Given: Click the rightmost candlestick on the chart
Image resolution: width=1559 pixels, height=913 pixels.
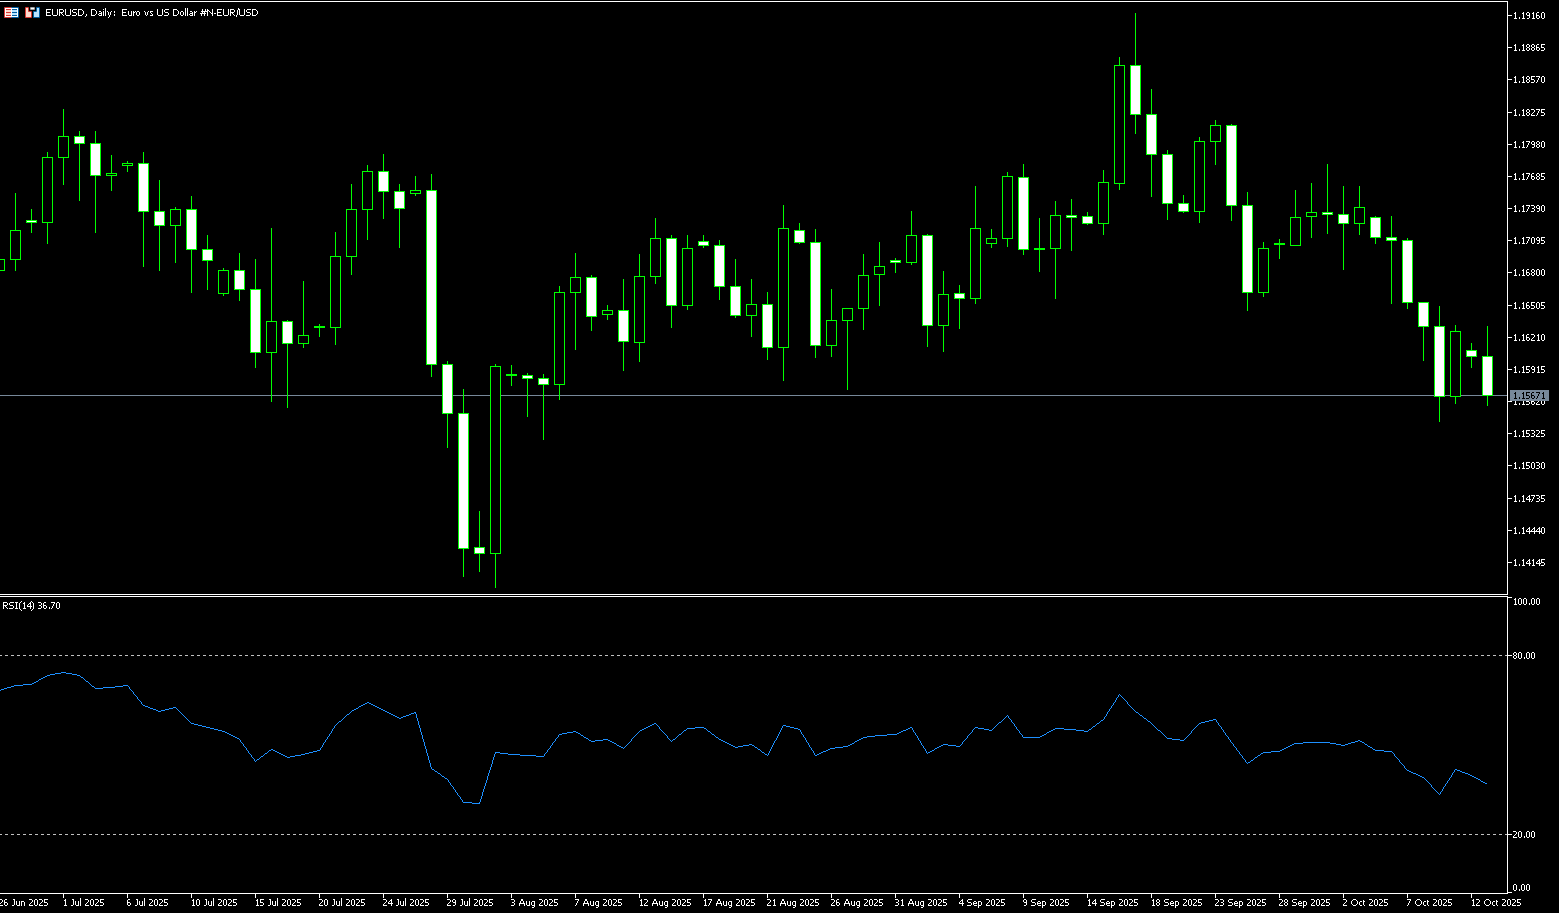Looking at the screenshot, I should point(1487,375).
